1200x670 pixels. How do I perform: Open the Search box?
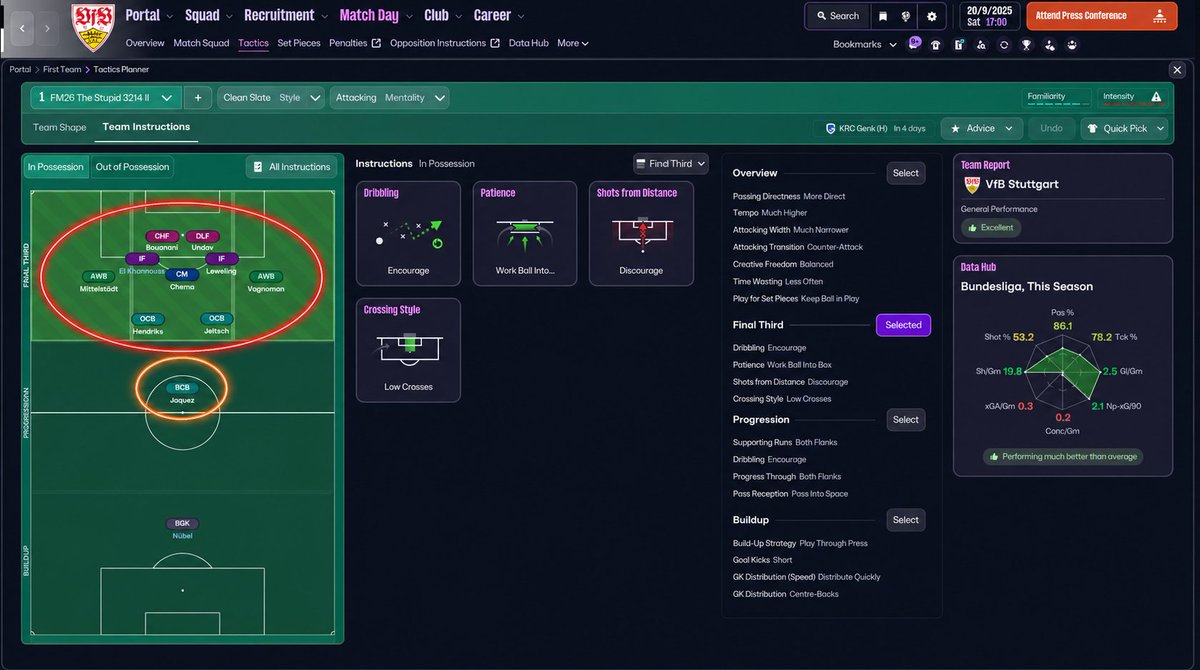click(837, 16)
